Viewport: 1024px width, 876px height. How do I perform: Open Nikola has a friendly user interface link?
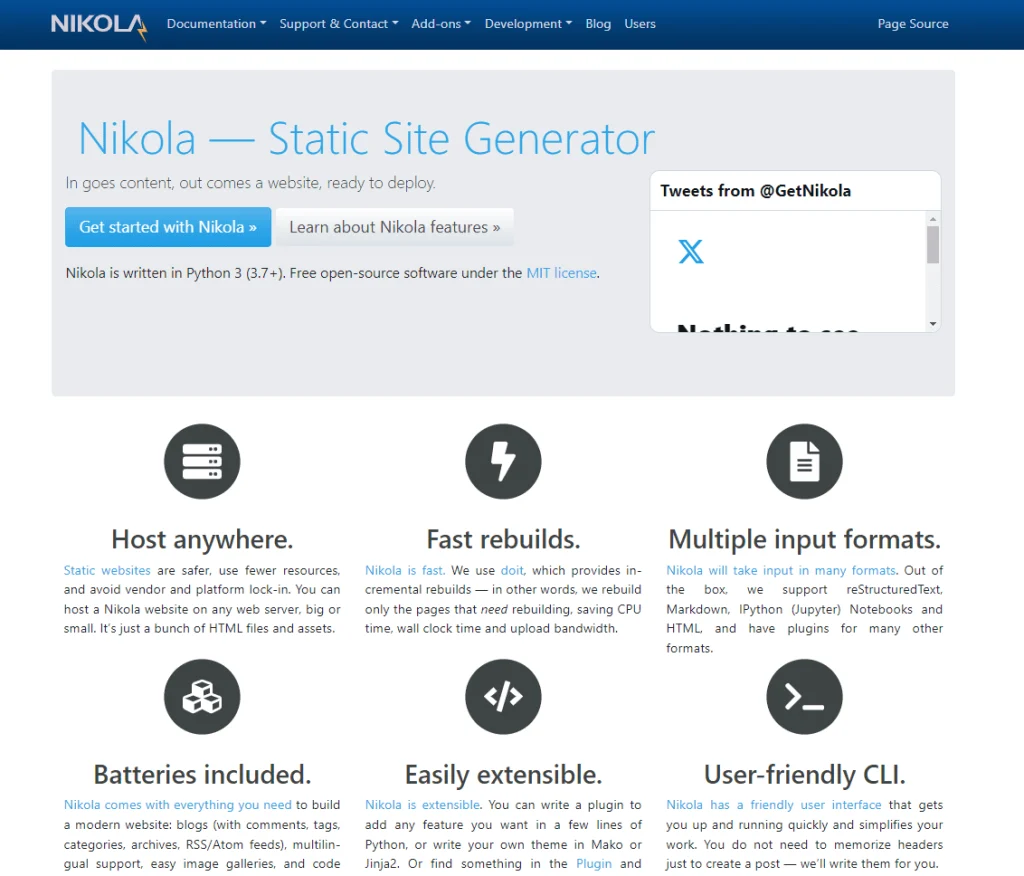pyautogui.click(x=774, y=805)
